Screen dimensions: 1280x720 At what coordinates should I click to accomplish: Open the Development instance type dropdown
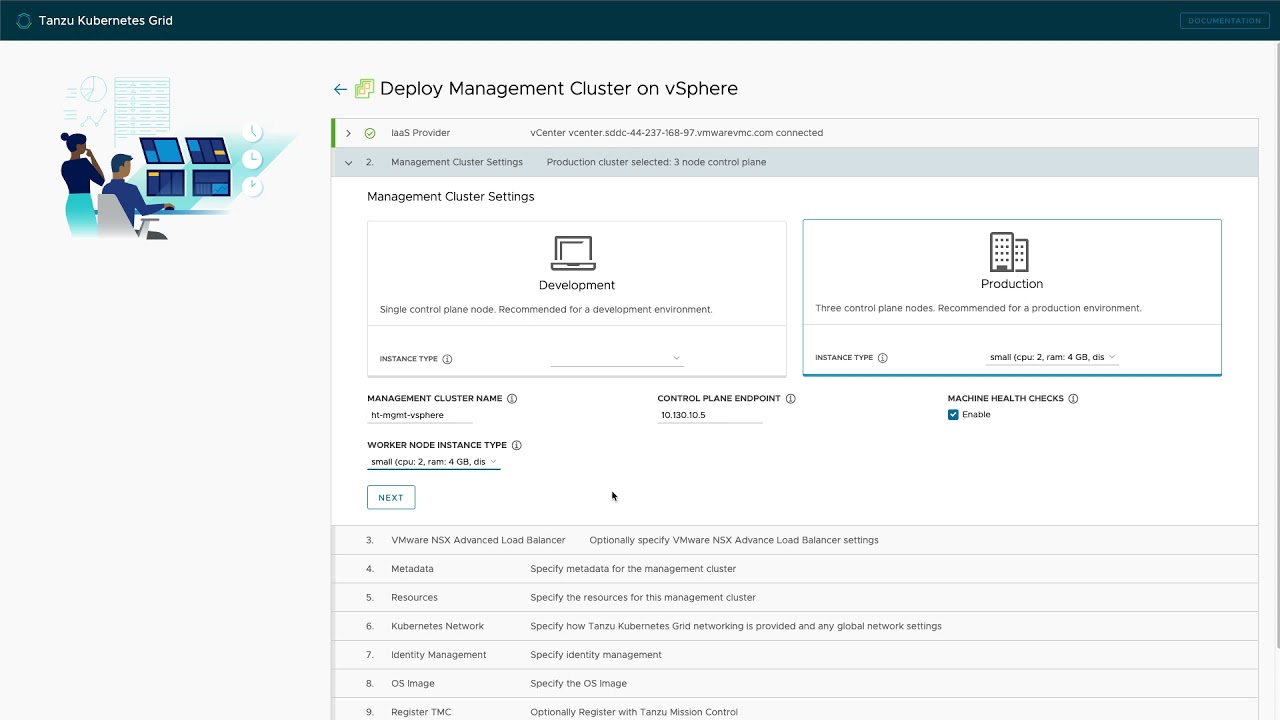pyautogui.click(x=616, y=357)
